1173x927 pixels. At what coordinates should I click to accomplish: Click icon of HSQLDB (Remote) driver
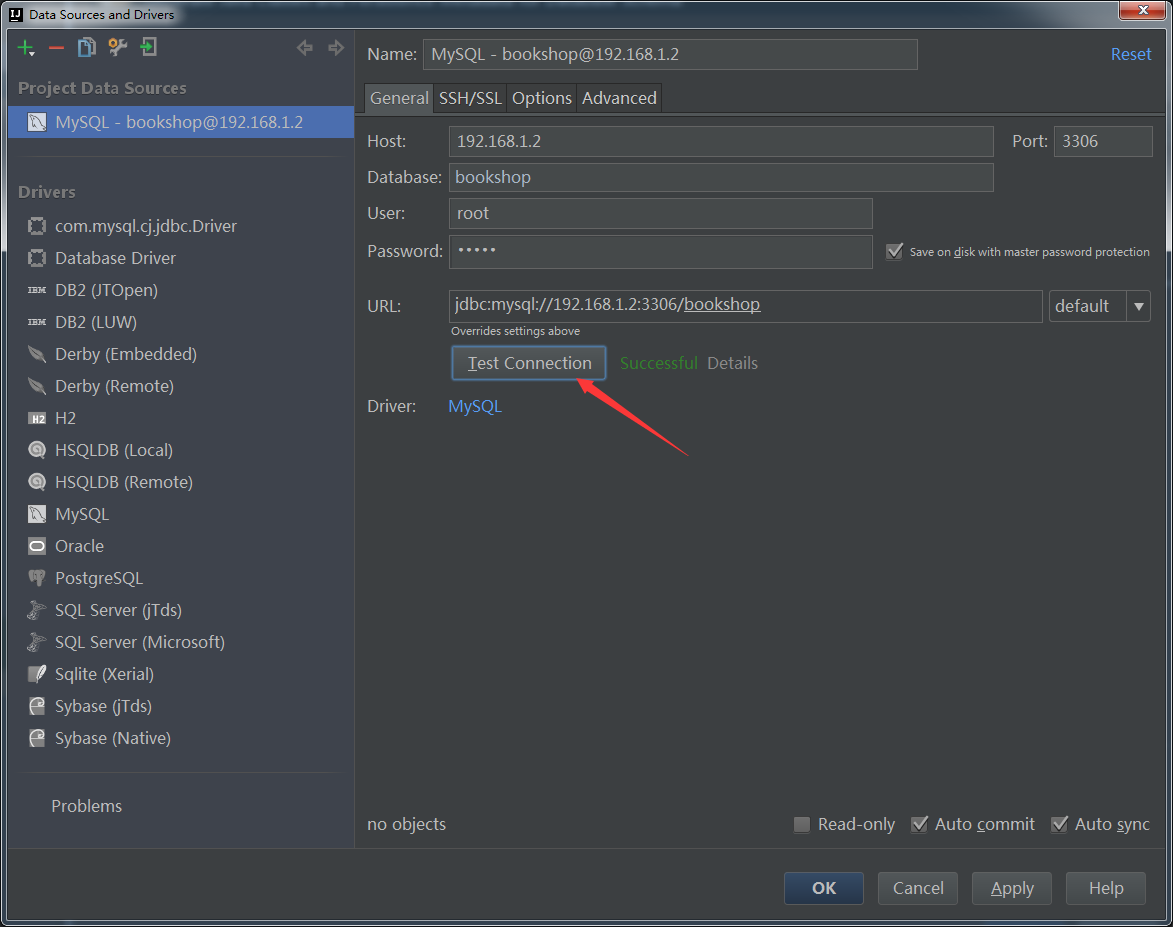click(37, 482)
